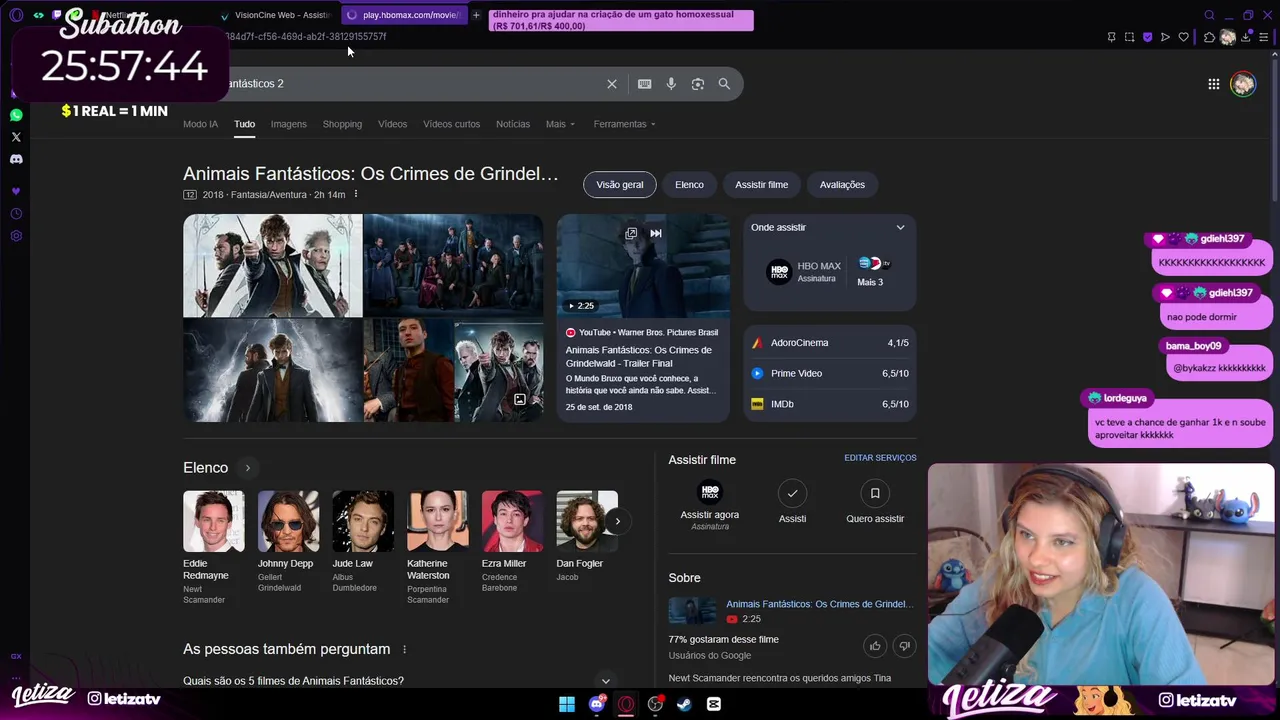Click Opera flow send icon
1280x720 pixels.
1165,37
